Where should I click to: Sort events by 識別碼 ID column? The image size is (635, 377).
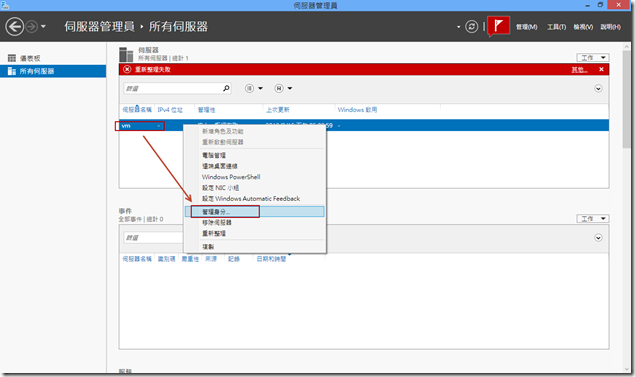click(x=166, y=259)
